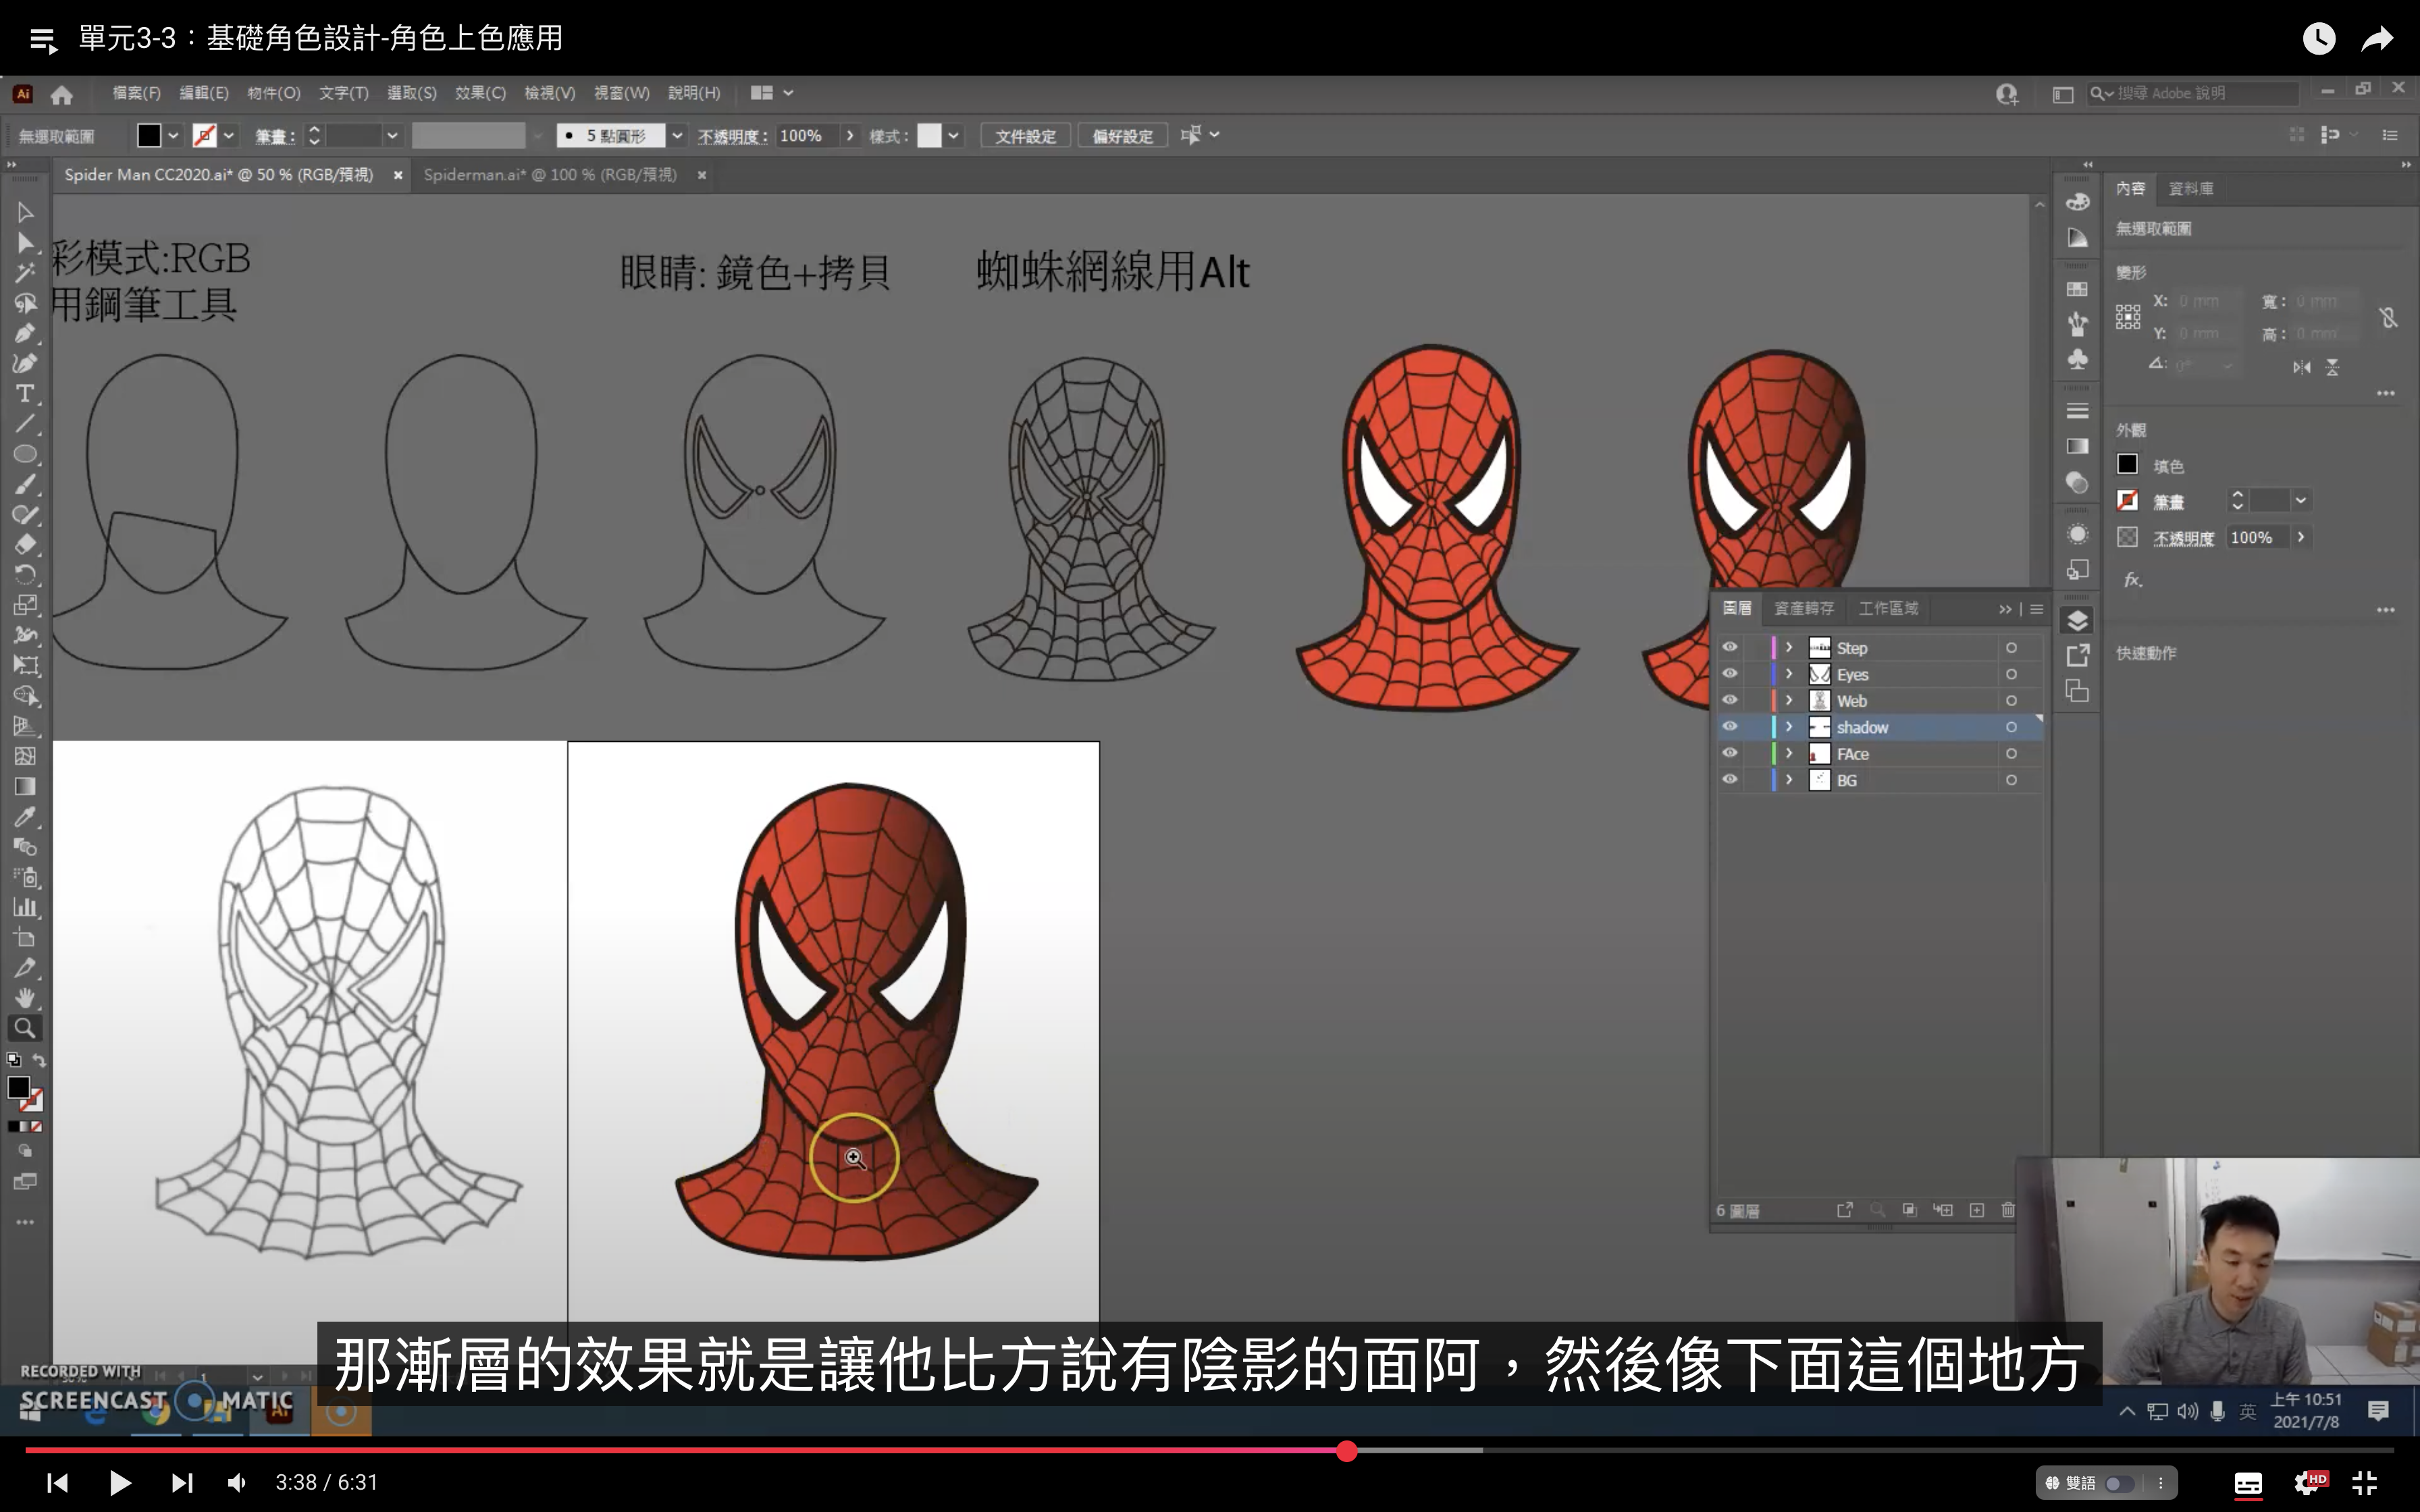The height and width of the screenshot is (1512, 2420).
Task: Click the 搜尋 Adobe 說明 search field
Action: point(2194,93)
